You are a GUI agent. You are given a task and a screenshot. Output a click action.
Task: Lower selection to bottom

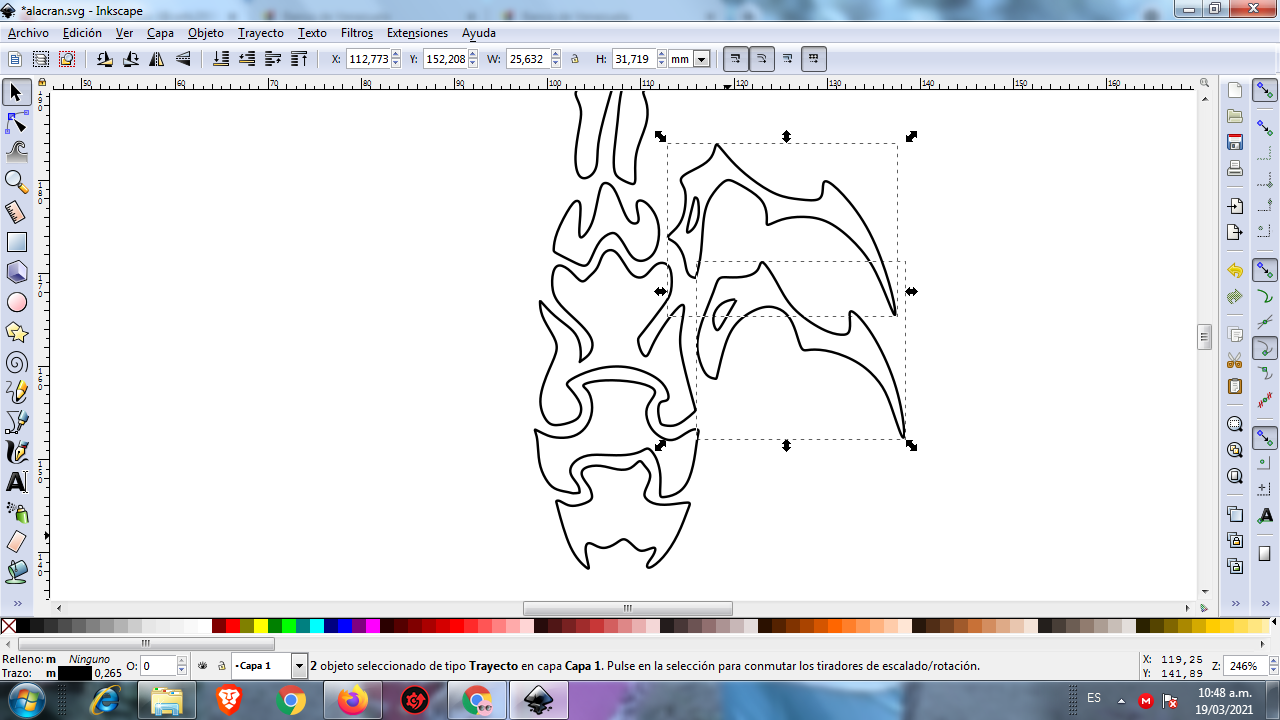point(221,59)
